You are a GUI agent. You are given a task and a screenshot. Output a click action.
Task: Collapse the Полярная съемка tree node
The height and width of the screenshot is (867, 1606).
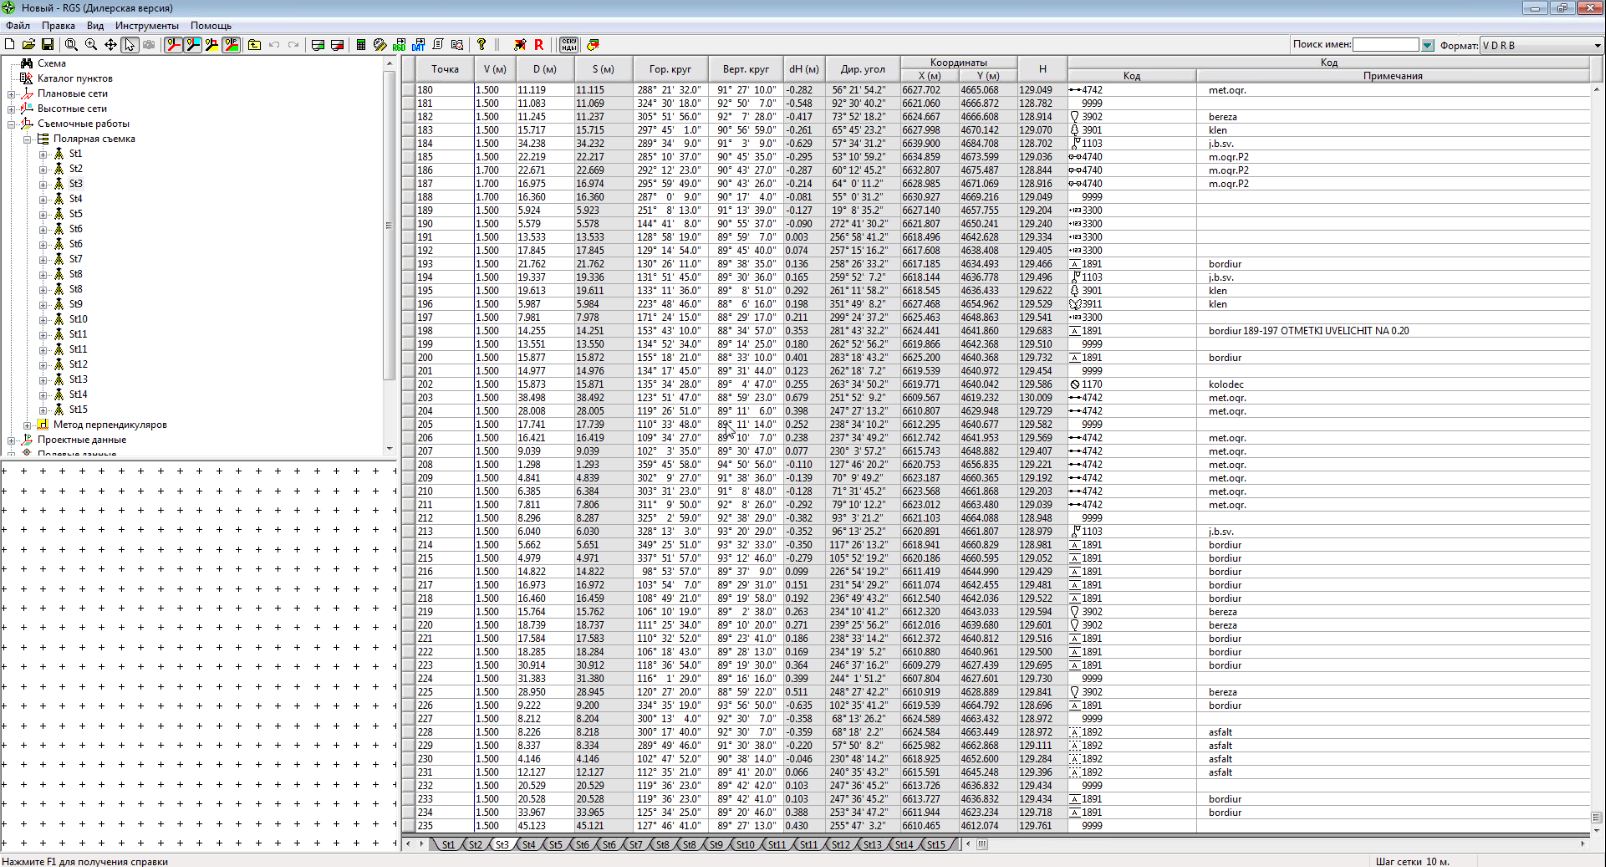[x=27, y=139]
